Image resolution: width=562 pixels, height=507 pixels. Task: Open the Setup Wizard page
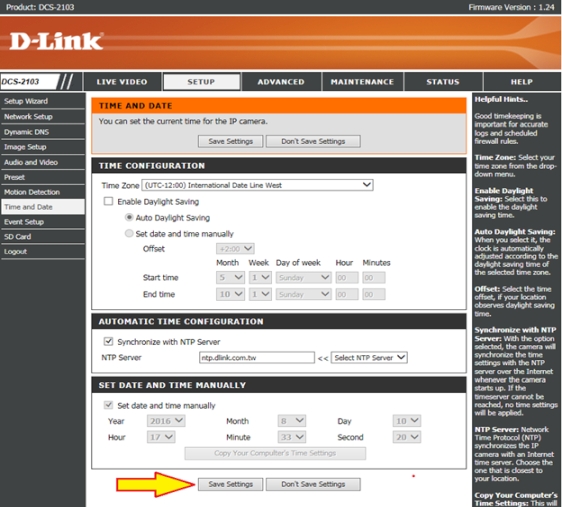click(43, 101)
